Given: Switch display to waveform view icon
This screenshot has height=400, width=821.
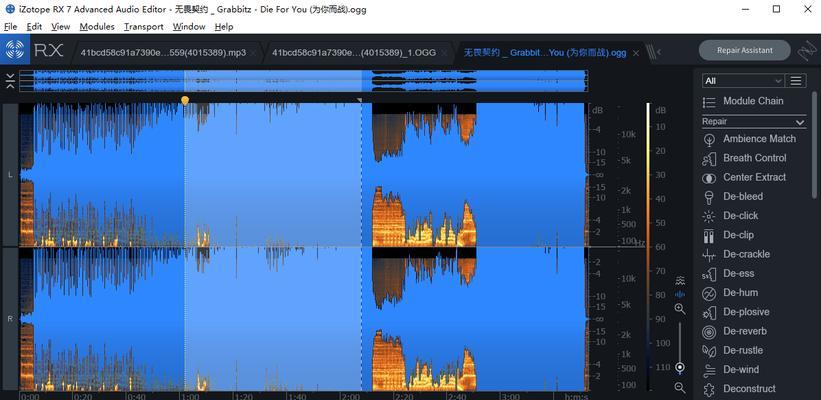Looking at the screenshot, I should click(680, 294).
